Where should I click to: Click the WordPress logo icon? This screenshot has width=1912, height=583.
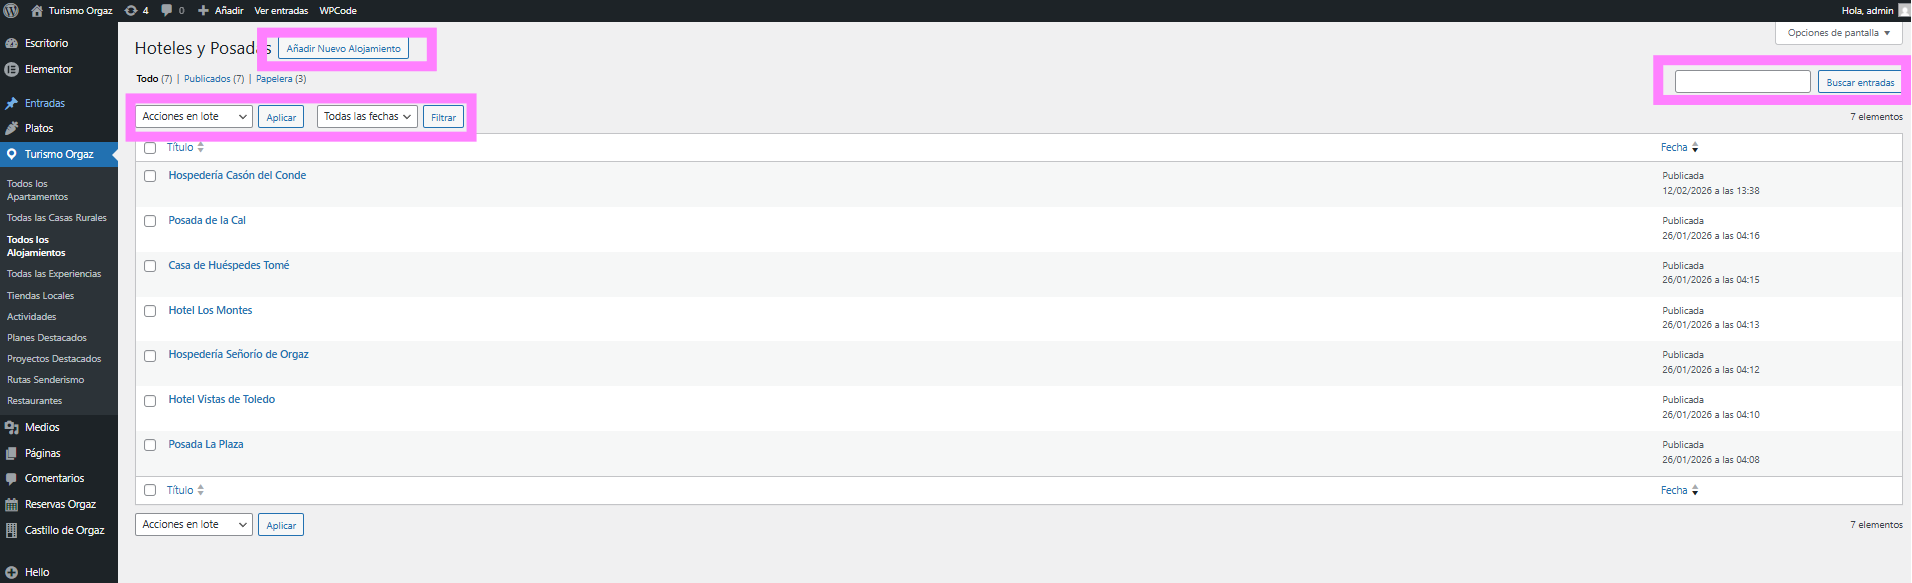11,11
